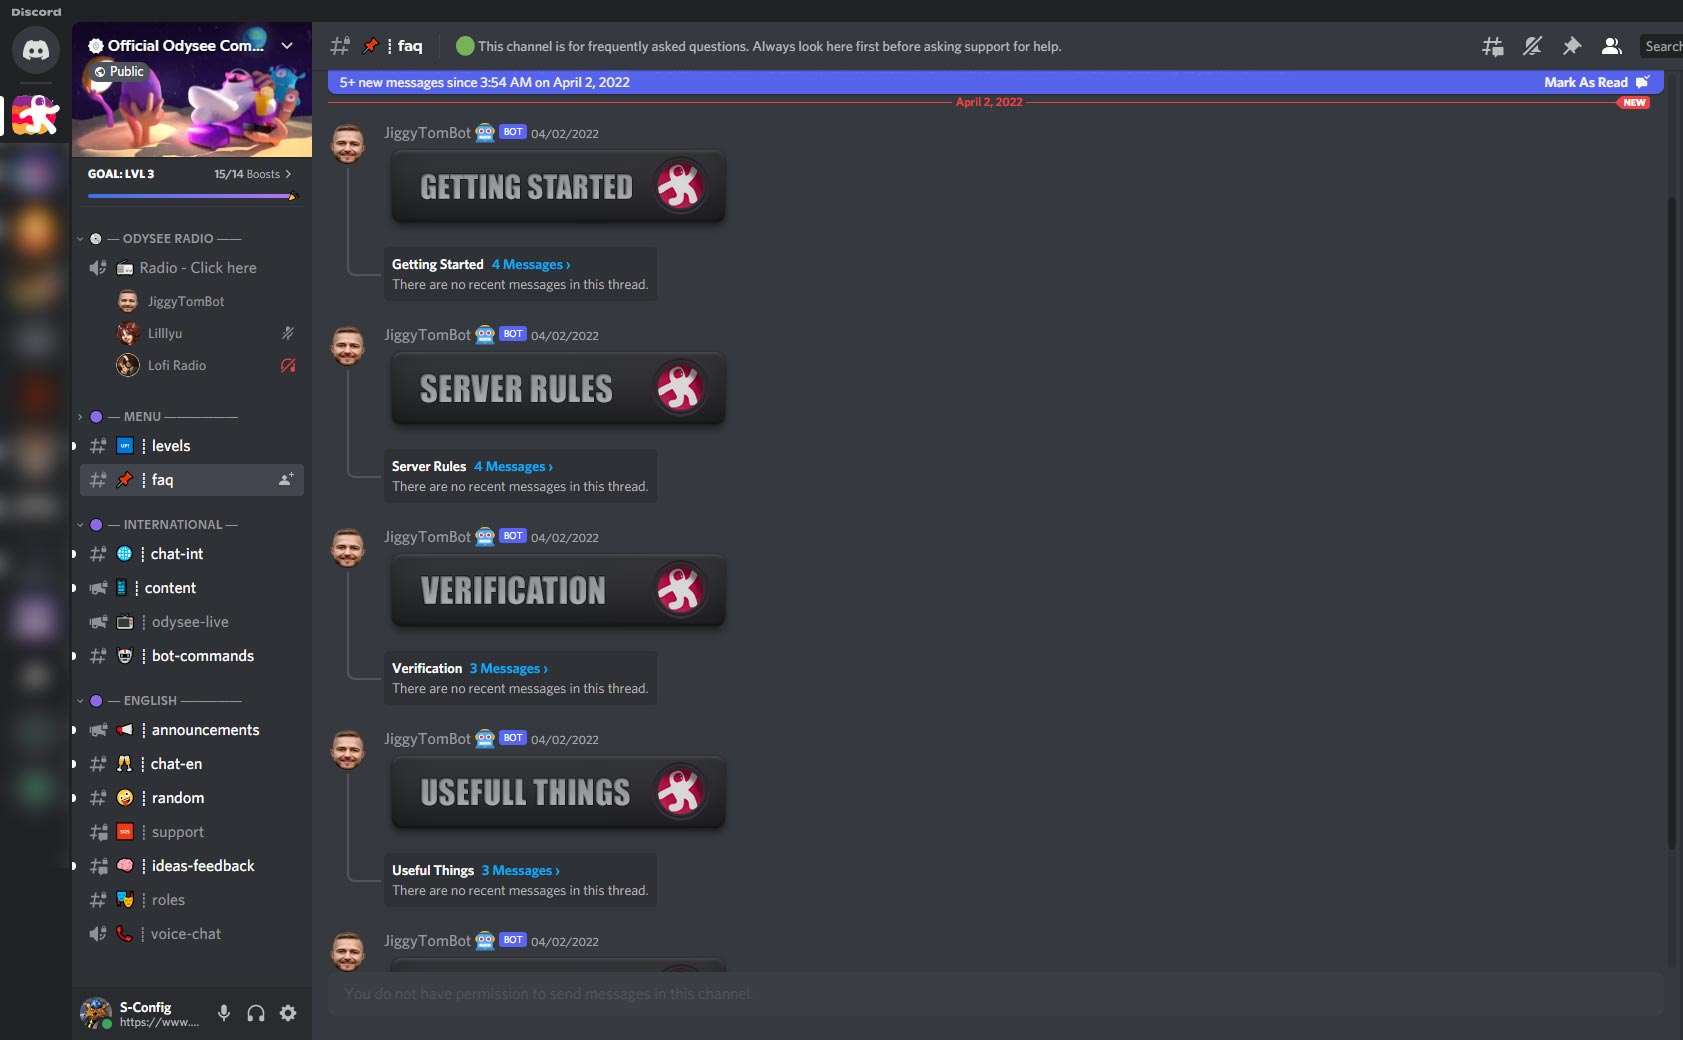This screenshot has width=1683, height=1040.
Task: Select Lilllyu in the radio voice channel
Action: tap(165, 333)
